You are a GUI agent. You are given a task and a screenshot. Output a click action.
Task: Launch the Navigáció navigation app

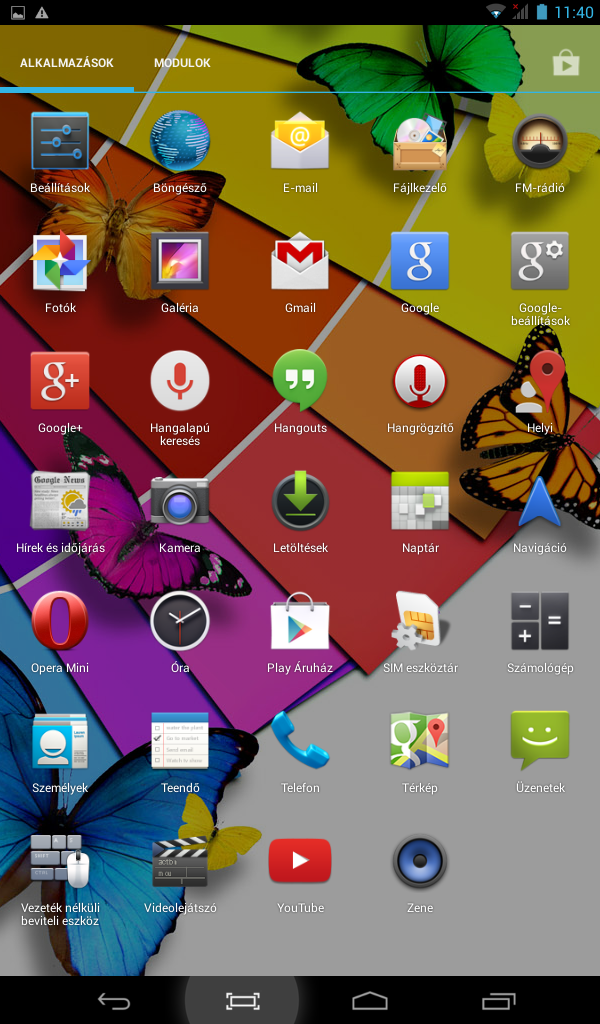click(x=539, y=501)
